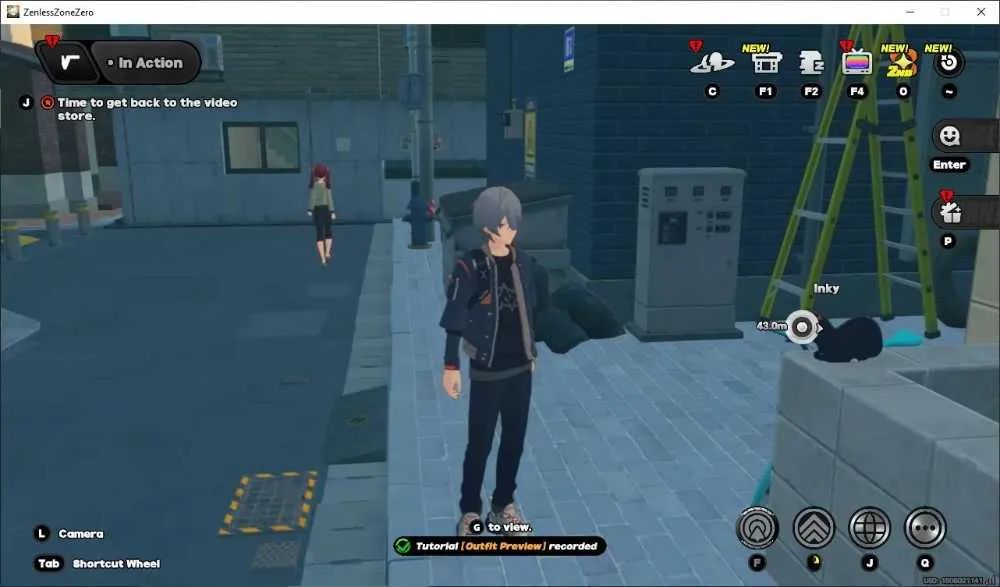Click the round waypoint marker next to 43.0m
Viewport: 1000px width, 587px height.
coord(801,327)
